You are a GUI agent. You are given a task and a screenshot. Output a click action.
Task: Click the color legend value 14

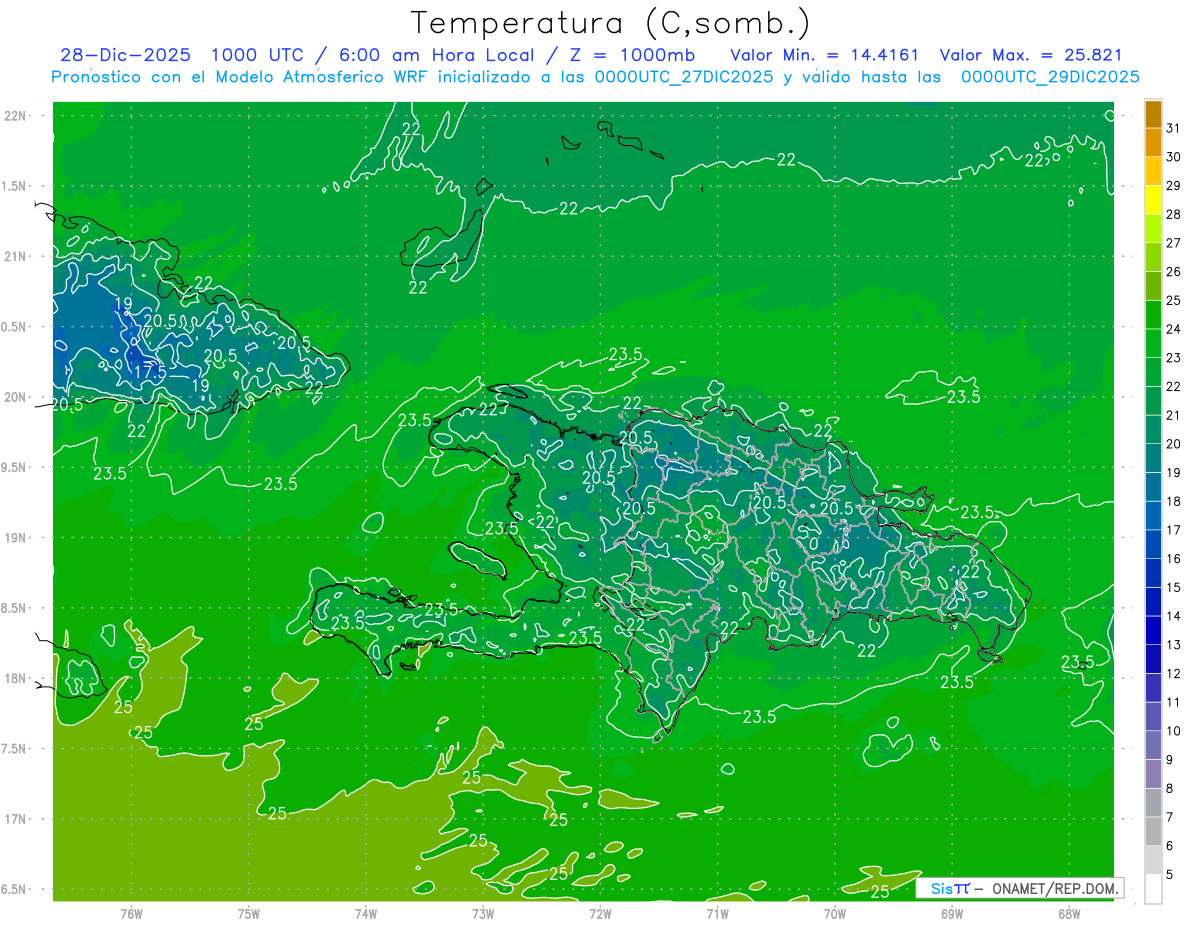[1174, 616]
